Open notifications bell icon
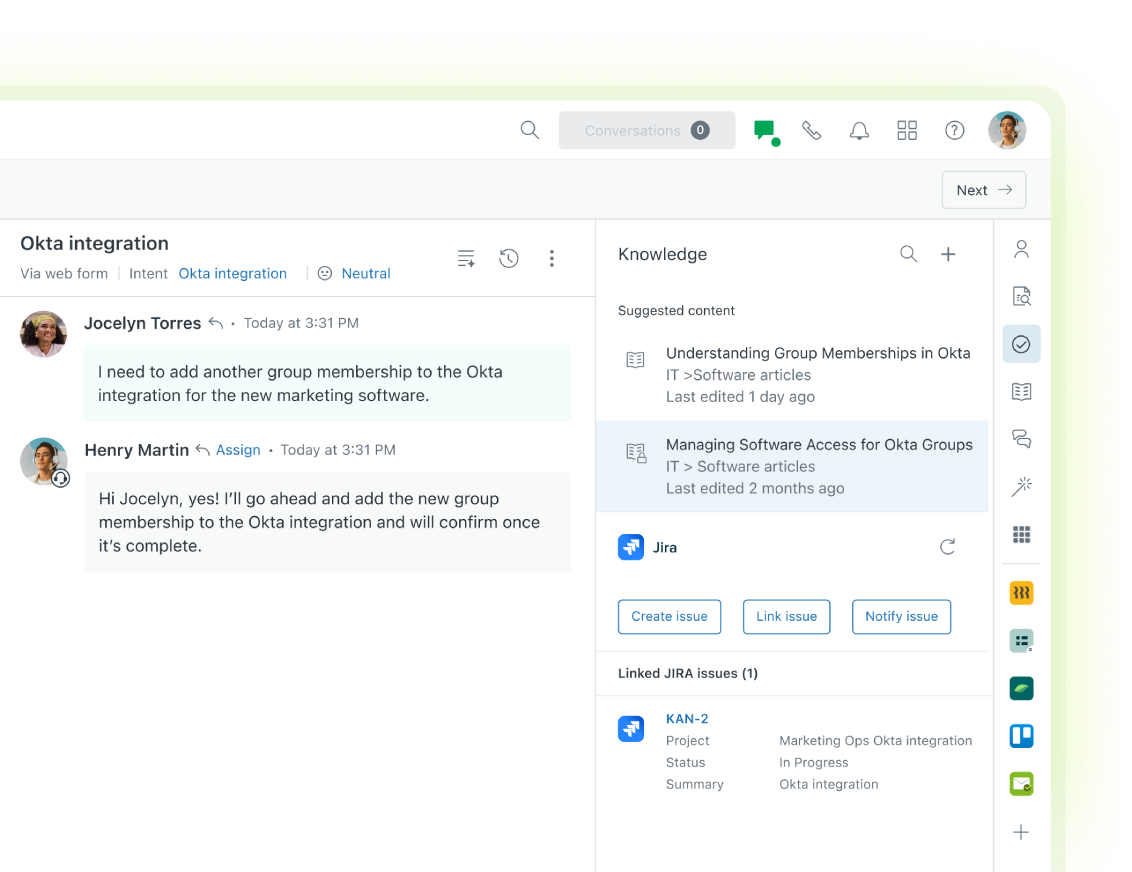 pyautogui.click(x=858, y=131)
